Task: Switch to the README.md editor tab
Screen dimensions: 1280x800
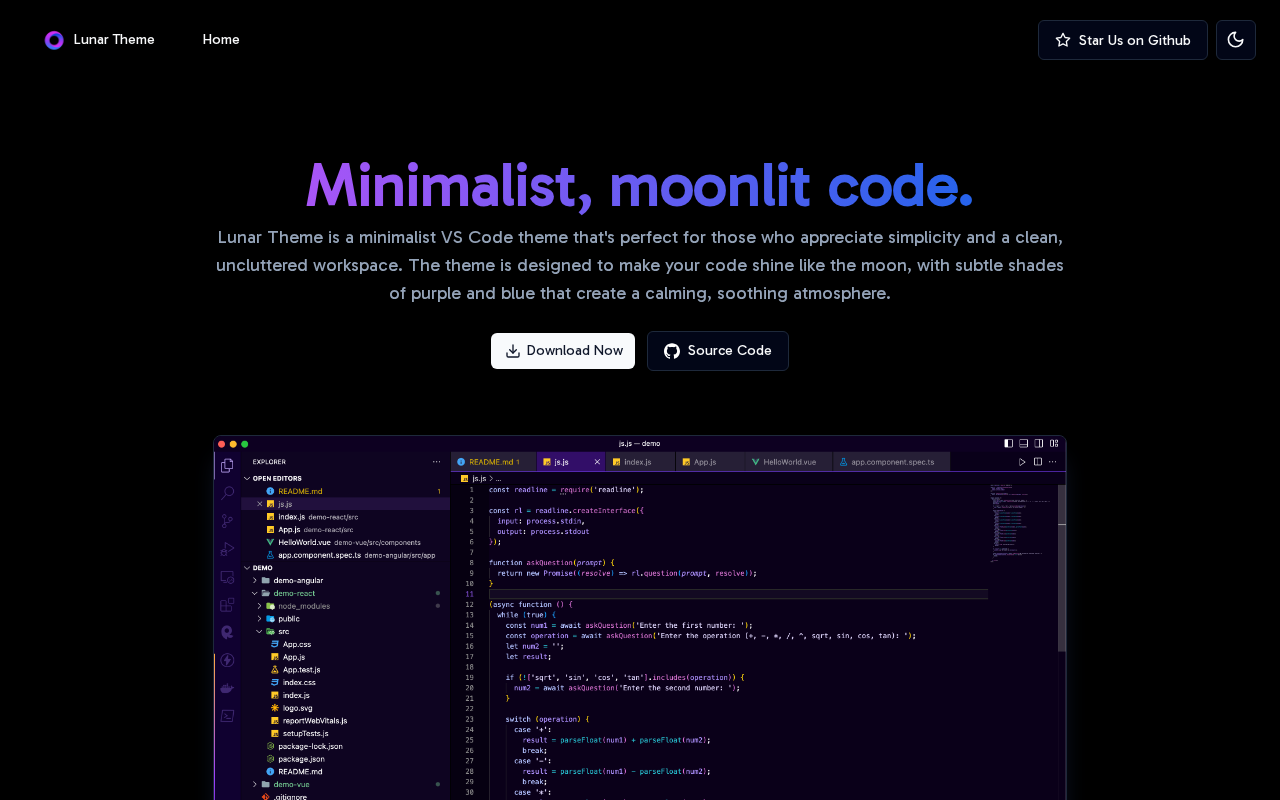Action: (x=493, y=462)
